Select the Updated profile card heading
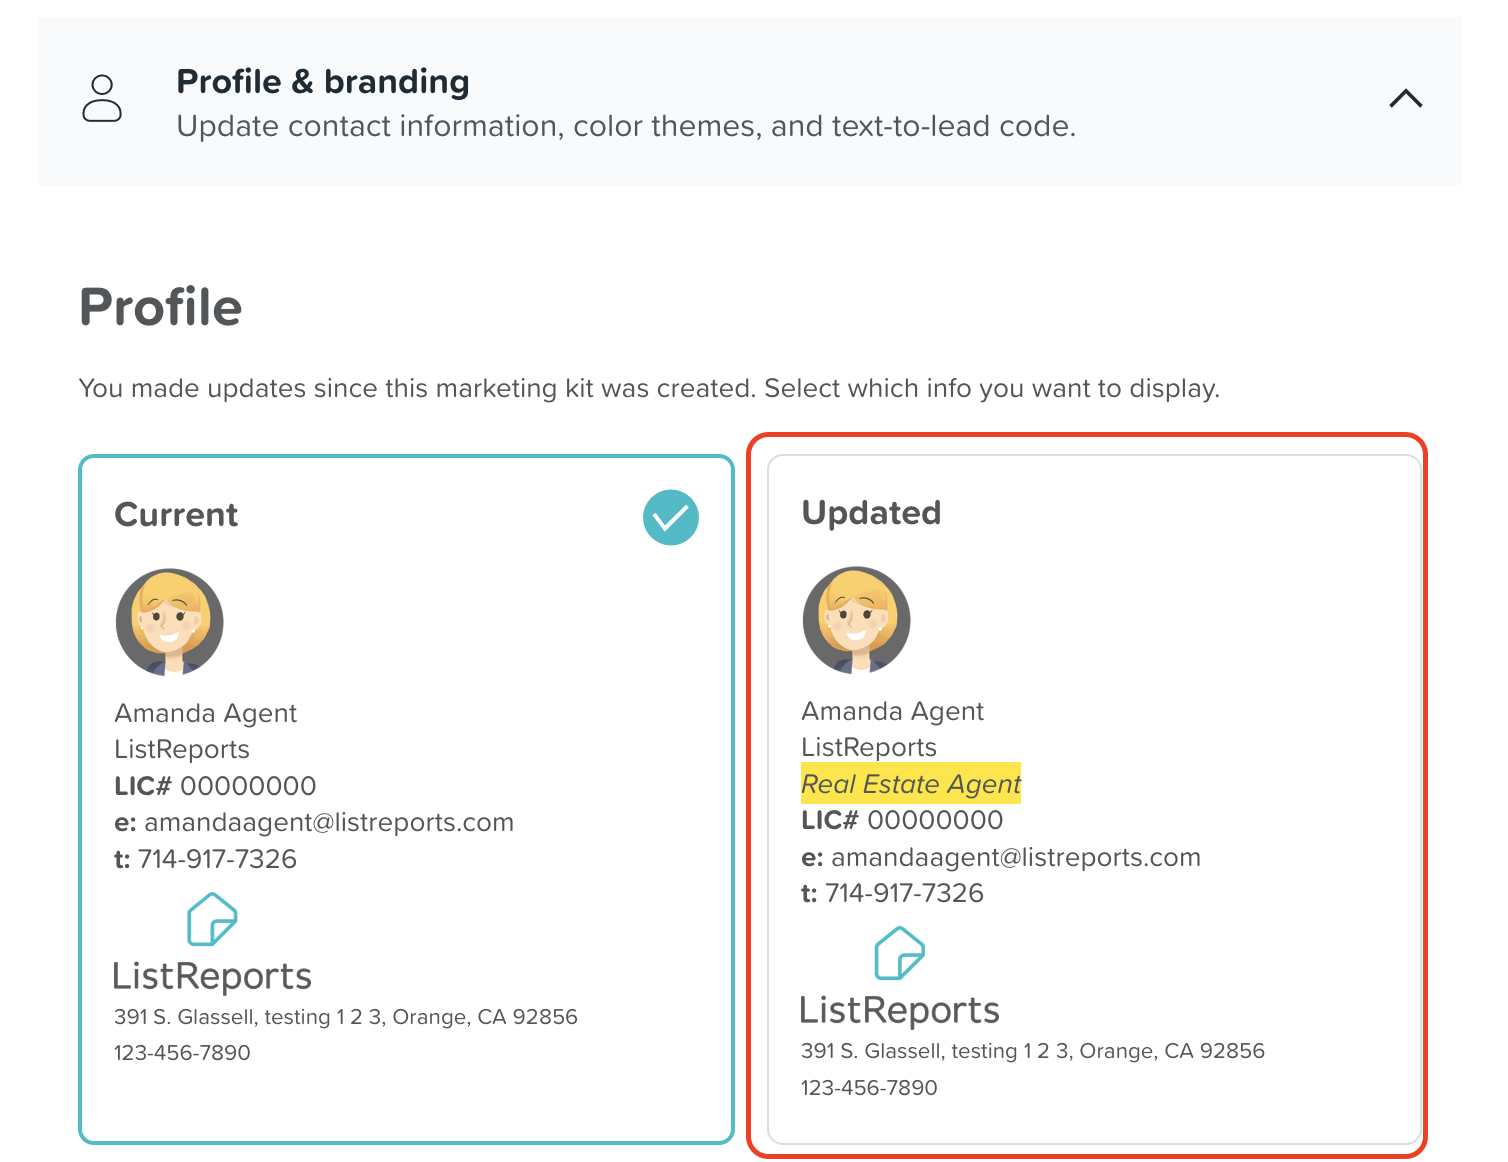The width and height of the screenshot is (1508, 1162). 871,513
